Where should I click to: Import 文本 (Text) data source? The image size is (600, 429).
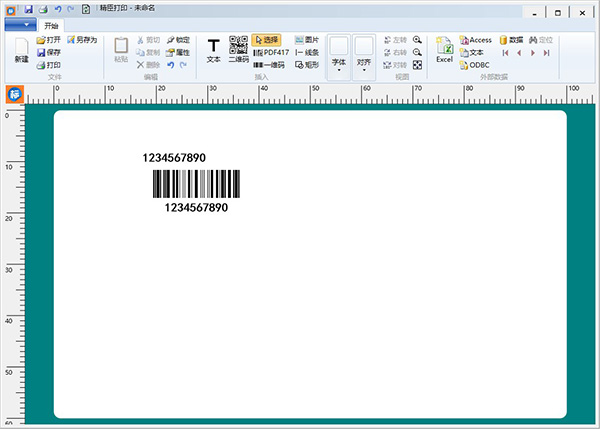click(471, 52)
